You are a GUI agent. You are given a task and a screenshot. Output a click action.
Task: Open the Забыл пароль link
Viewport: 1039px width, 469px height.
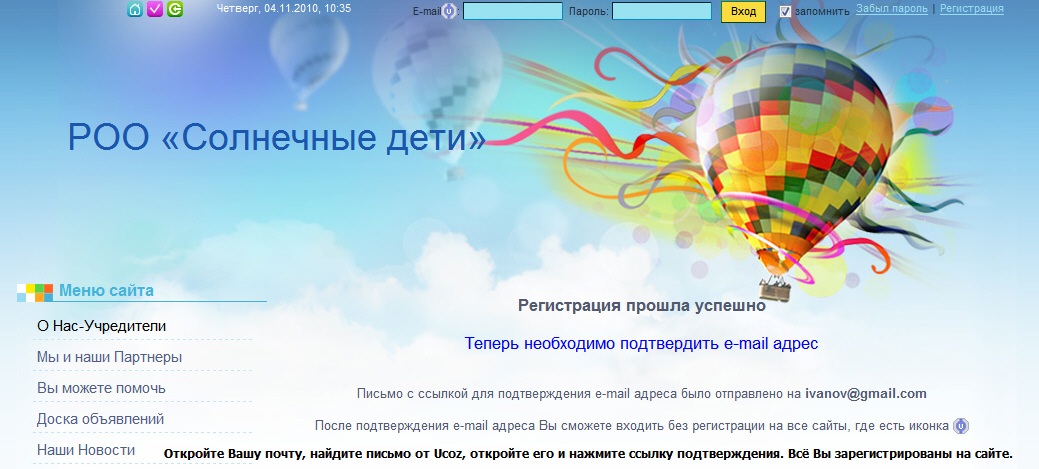[x=892, y=9]
